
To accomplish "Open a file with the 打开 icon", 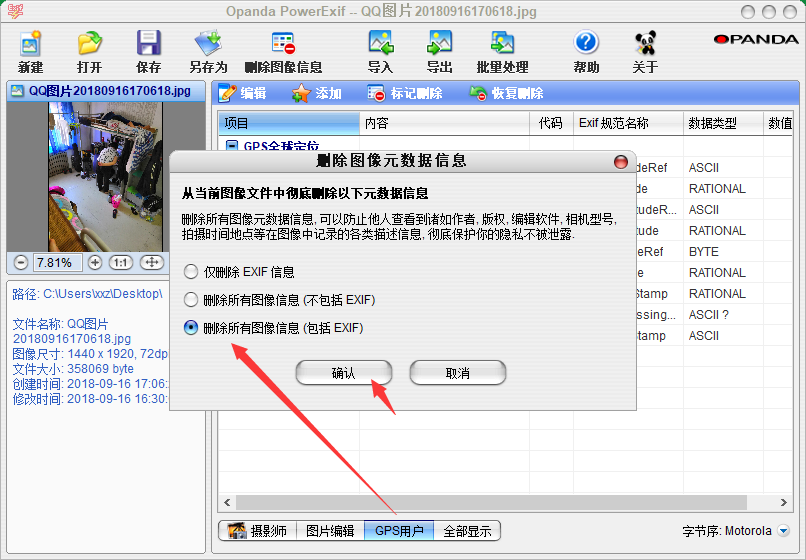I will tap(89, 43).
